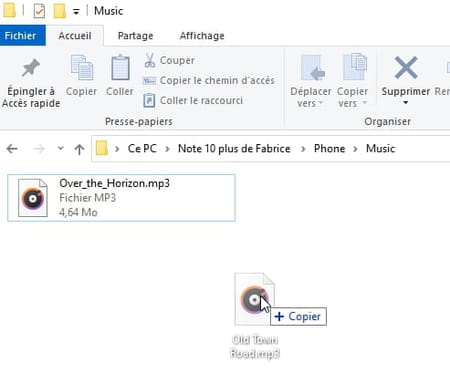Click Copier le chemin d'accès
The width and height of the screenshot is (450, 384).
coord(209,80)
